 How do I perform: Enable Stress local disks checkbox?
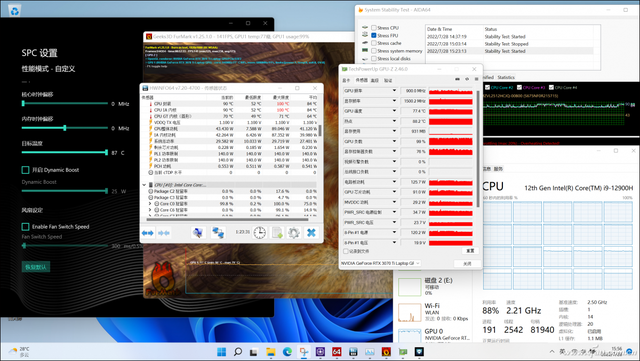[374, 58]
